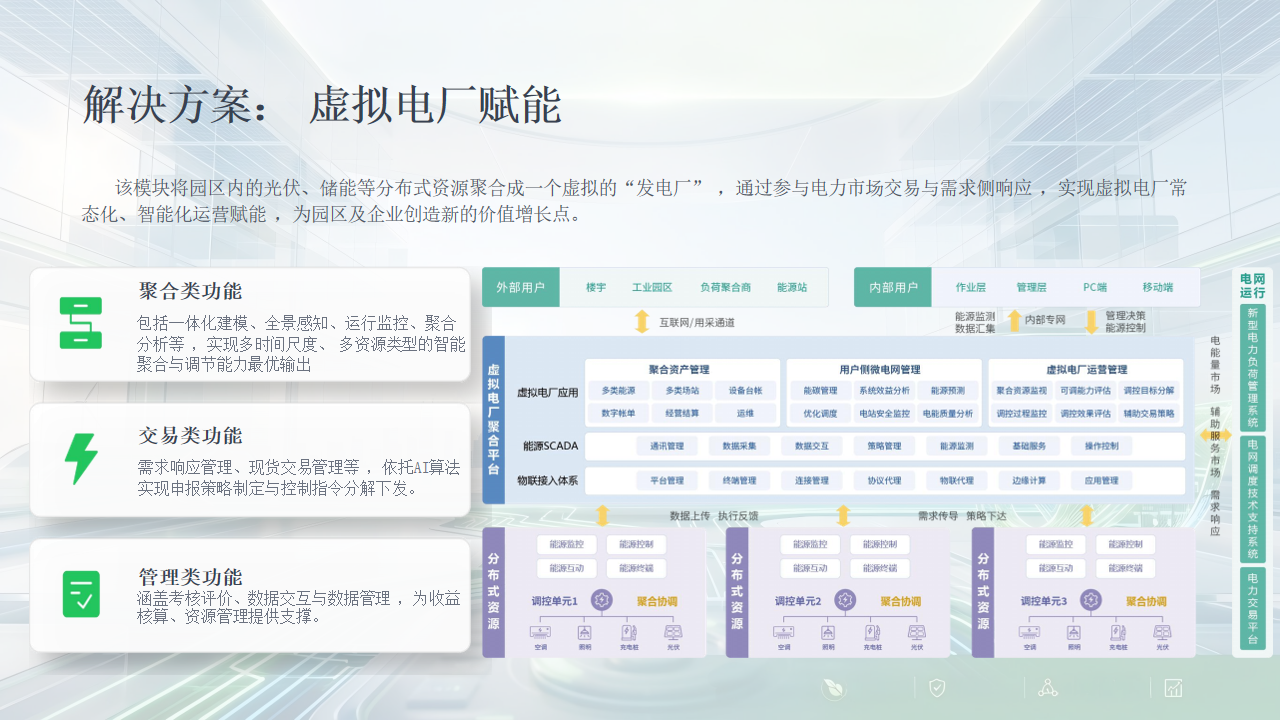Click 通讯管理 in the 能源SCADA row
Viewport: 1280px width, 720px height.
667,446
